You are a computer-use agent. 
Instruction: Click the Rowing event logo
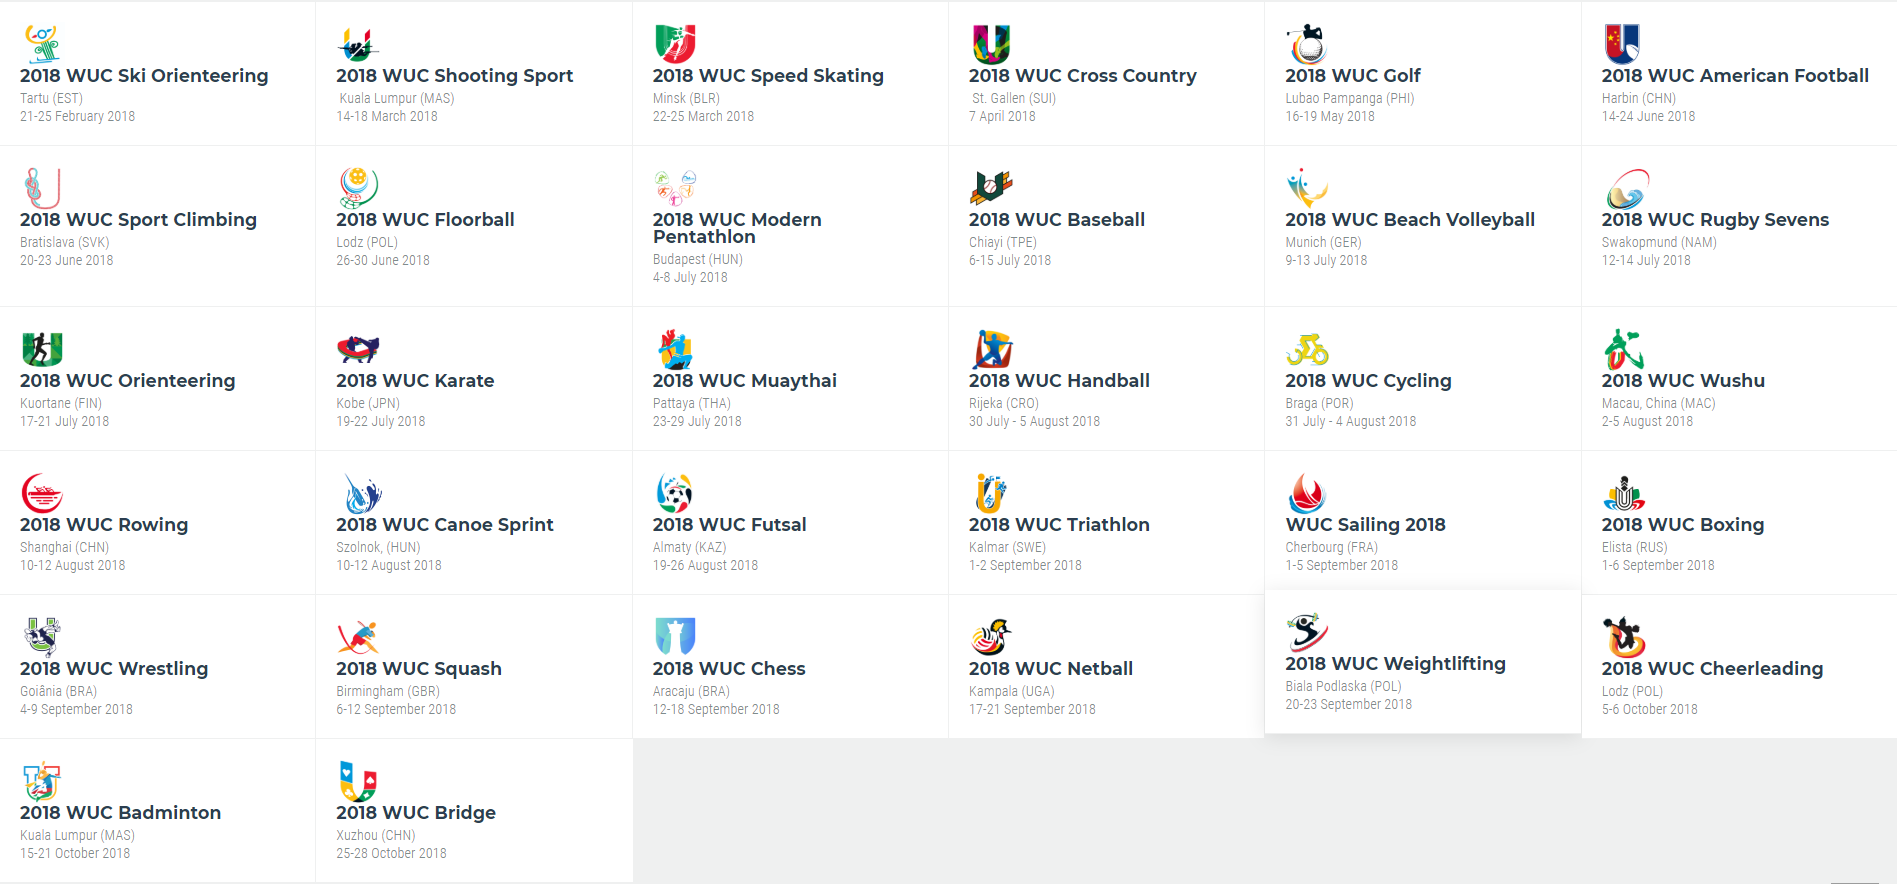[42, 493]
